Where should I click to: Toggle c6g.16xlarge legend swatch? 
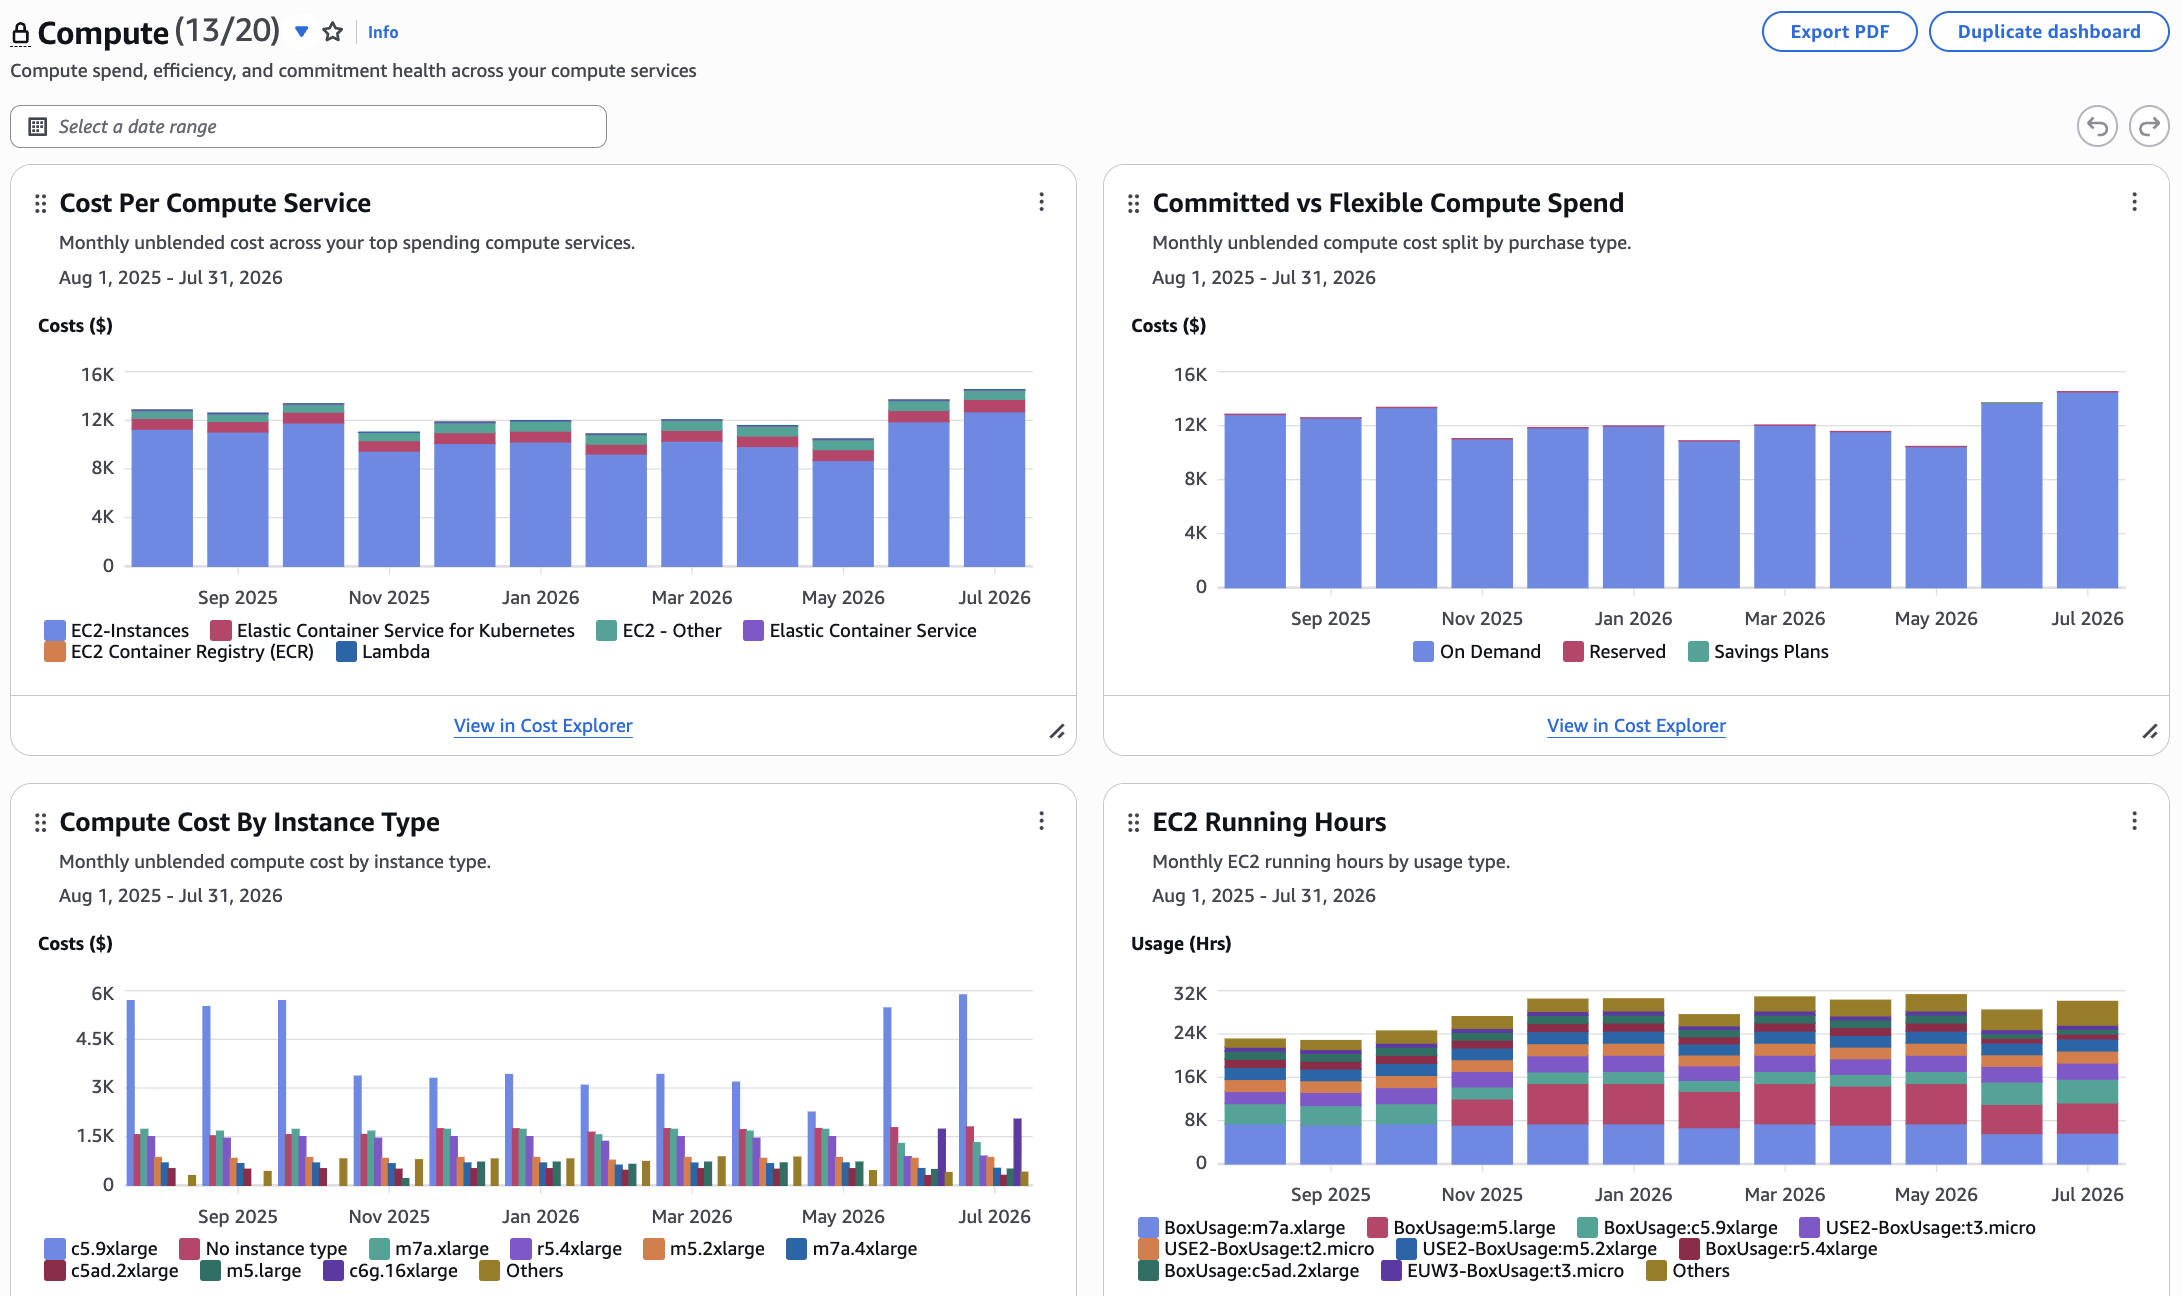coord(333,1270)
